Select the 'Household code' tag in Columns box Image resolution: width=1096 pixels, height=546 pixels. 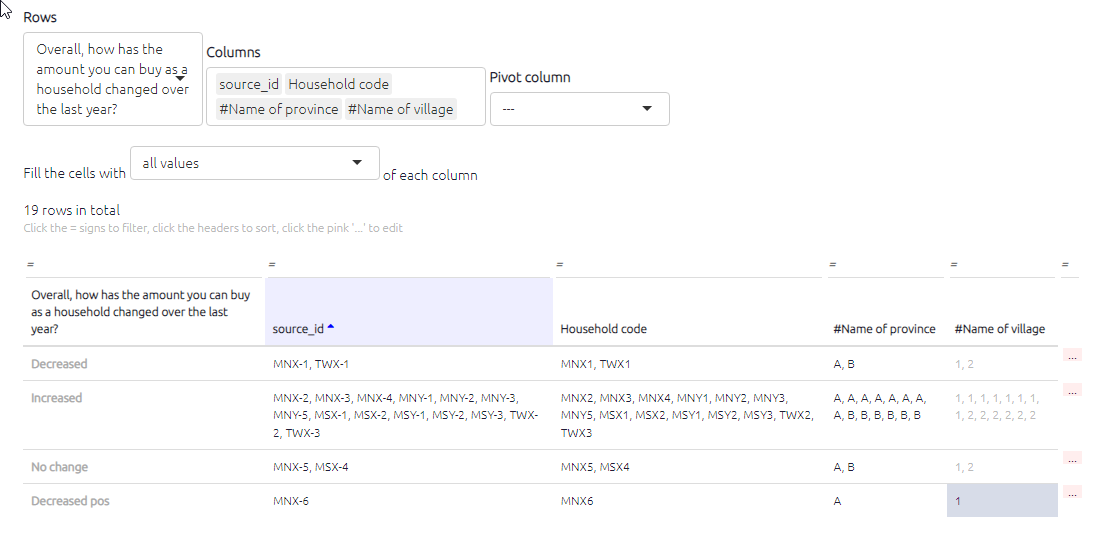tap(338, 84)
